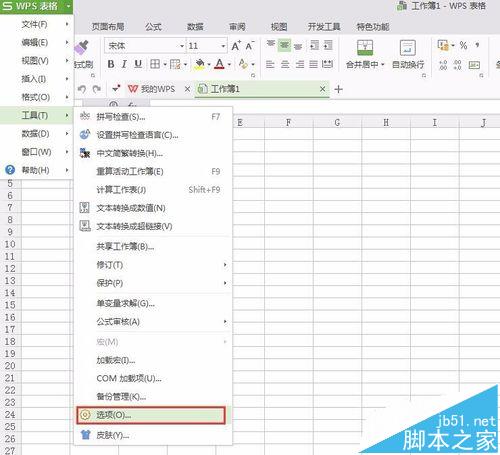This screenshot has height=455, width=500.
Task: Apply the comma thousands separator style
Action: coord(477,45)
